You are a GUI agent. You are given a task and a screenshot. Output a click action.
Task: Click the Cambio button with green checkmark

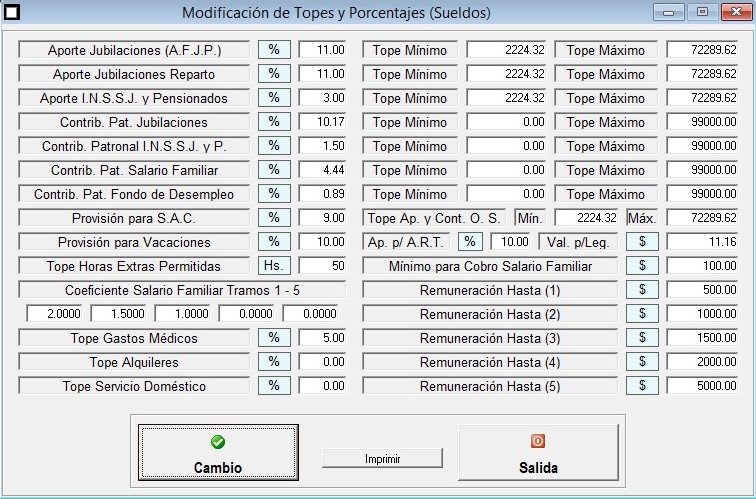coord(218,453)
